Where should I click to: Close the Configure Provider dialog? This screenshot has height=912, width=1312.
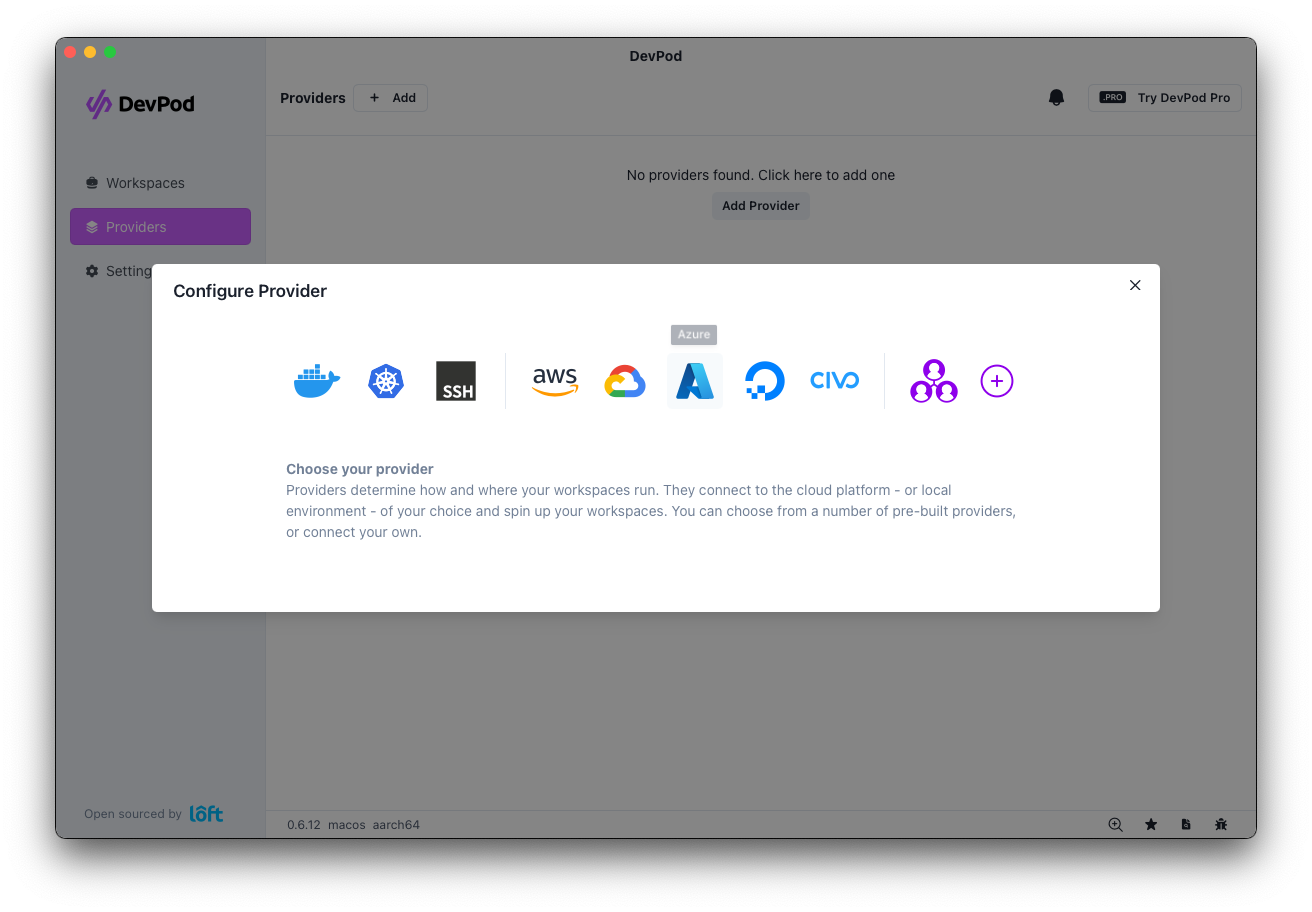[x=1135, y=285]
